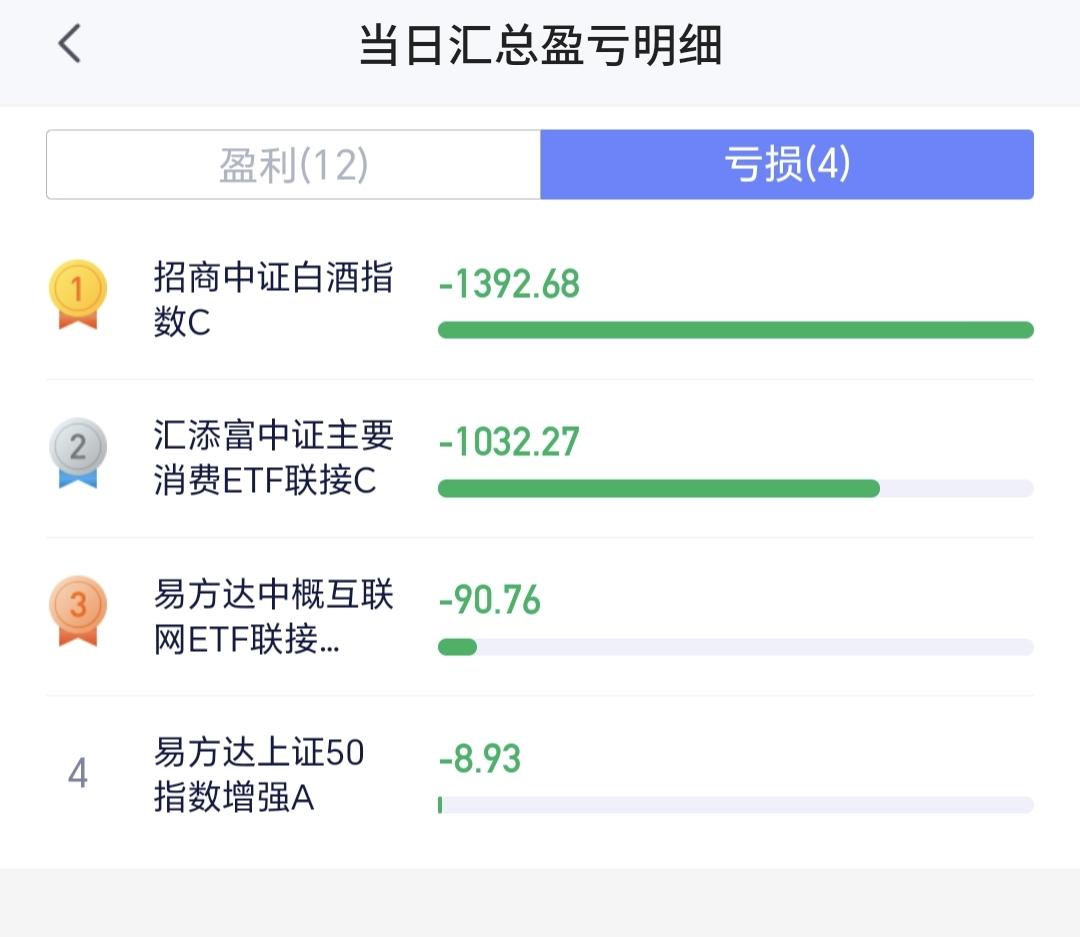Switch to the 盈利(12) tab
Image resolution: width=1080 pixels, height=937 pixels.
(x=293, y=165)
